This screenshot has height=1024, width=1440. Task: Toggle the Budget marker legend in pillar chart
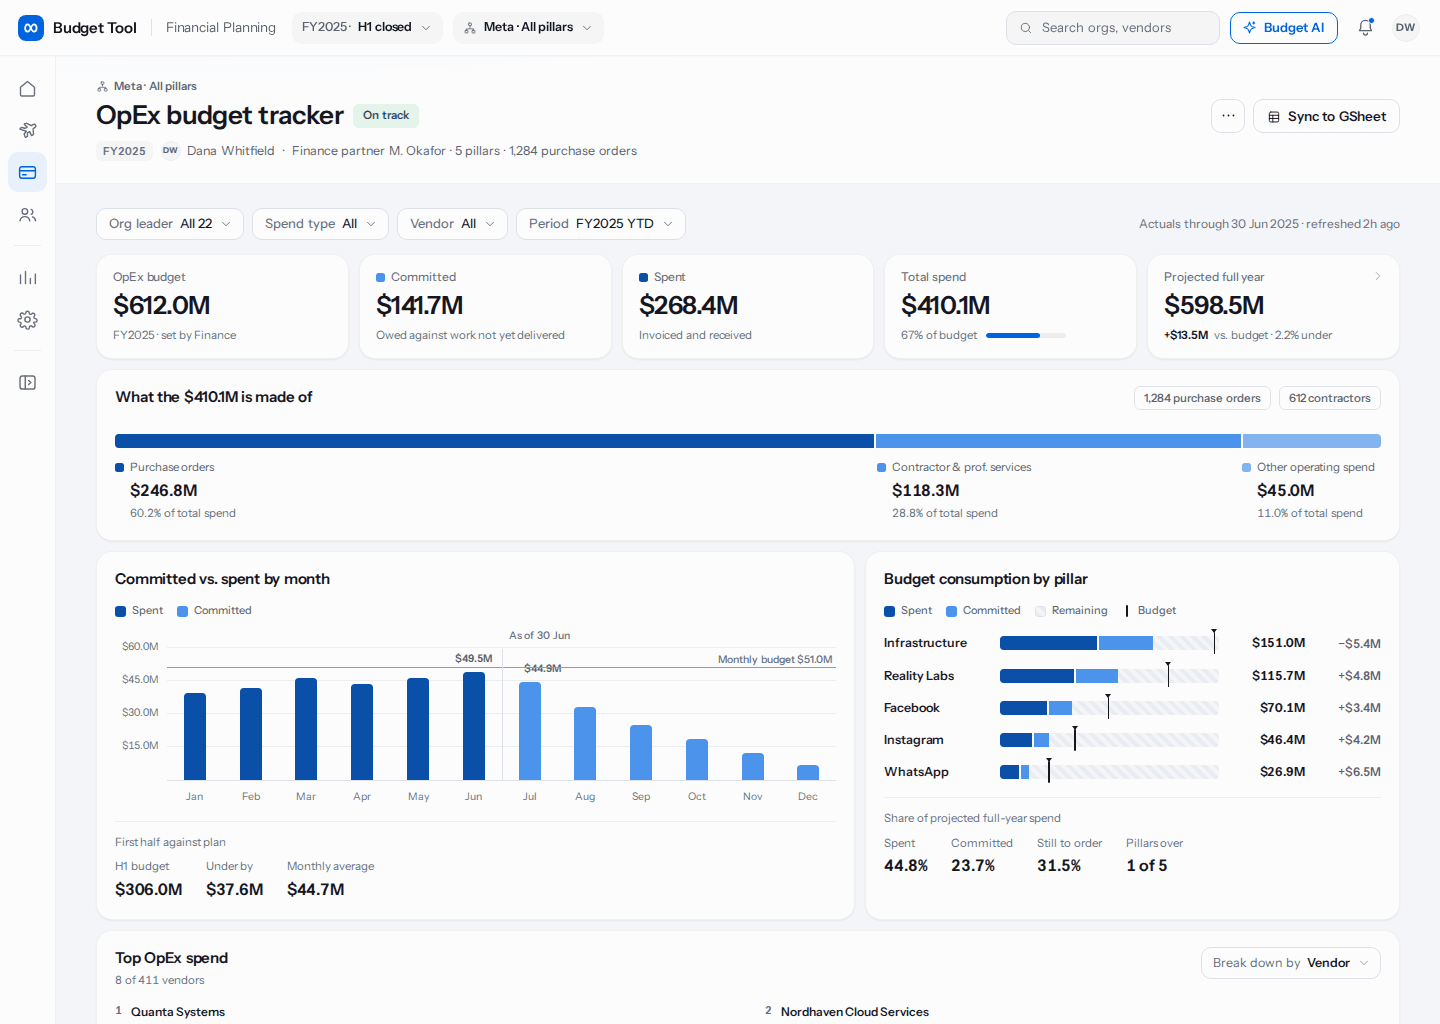click(x=1150, y=611)
